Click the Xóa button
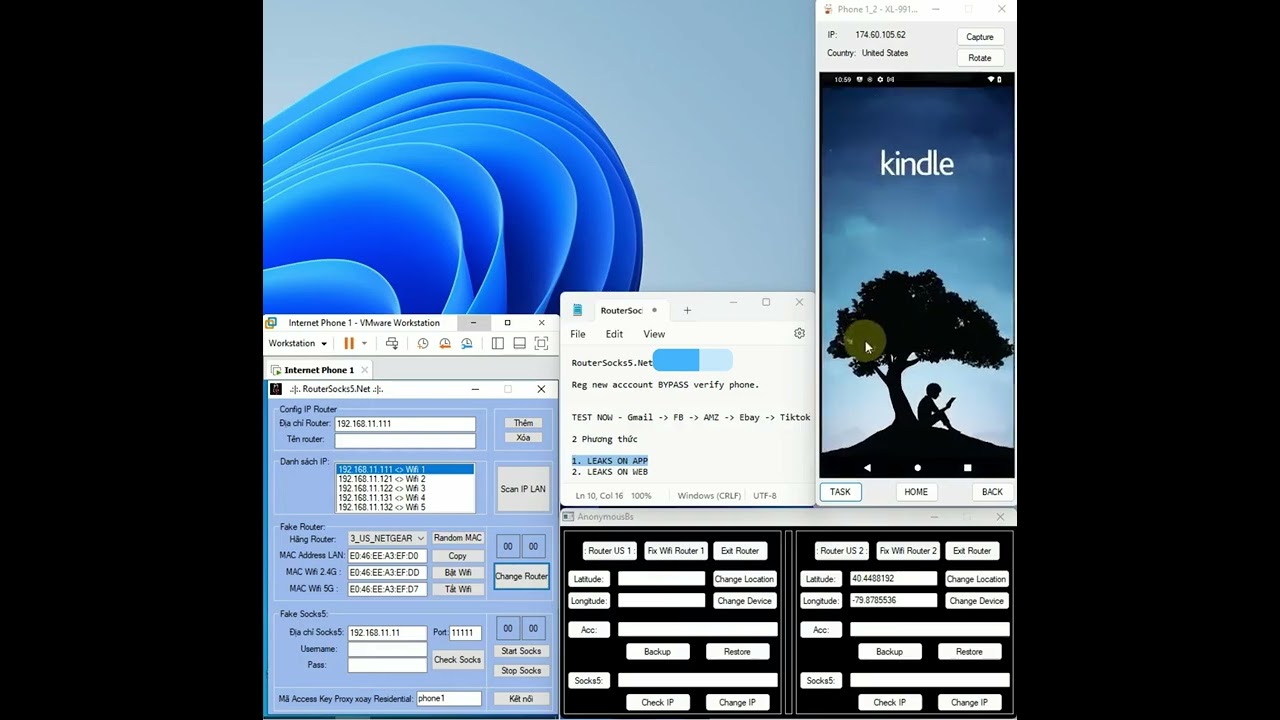The height and width of the screenshot is (720, 1280). point(523,438)
